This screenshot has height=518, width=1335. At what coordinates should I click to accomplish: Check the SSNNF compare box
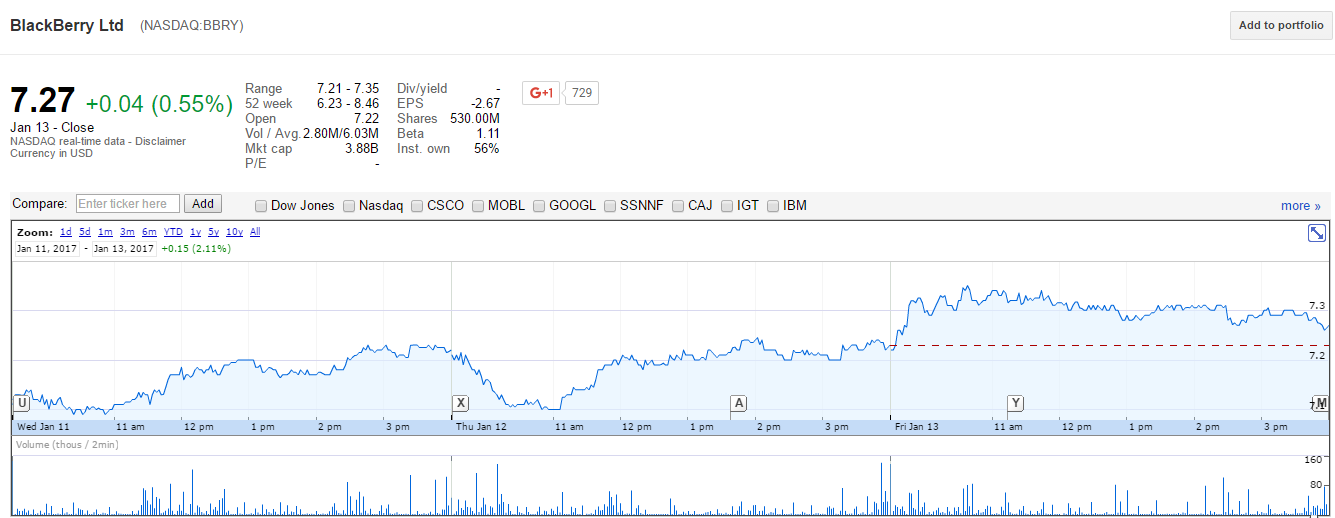tap(610, 206)
